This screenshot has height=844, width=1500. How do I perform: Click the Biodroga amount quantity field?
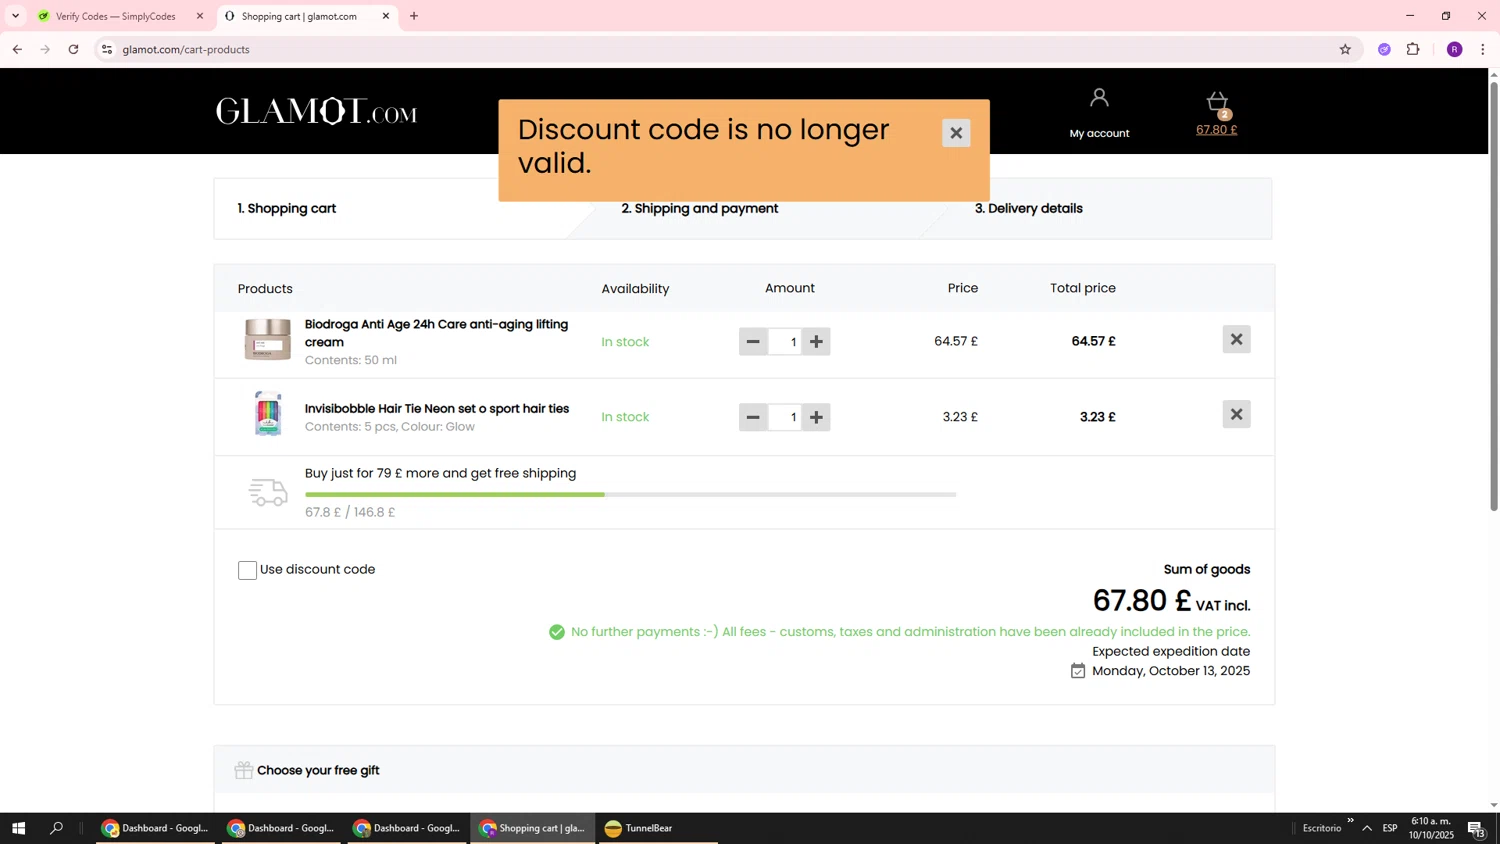(x=785, y=342)
